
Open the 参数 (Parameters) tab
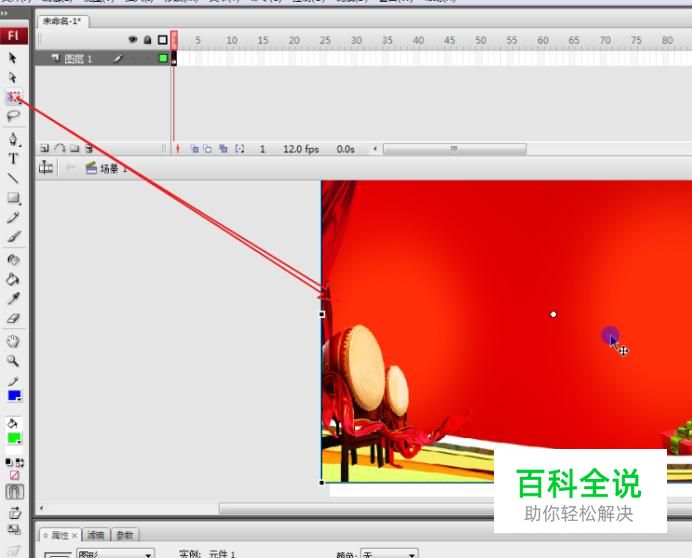(125, 535)
